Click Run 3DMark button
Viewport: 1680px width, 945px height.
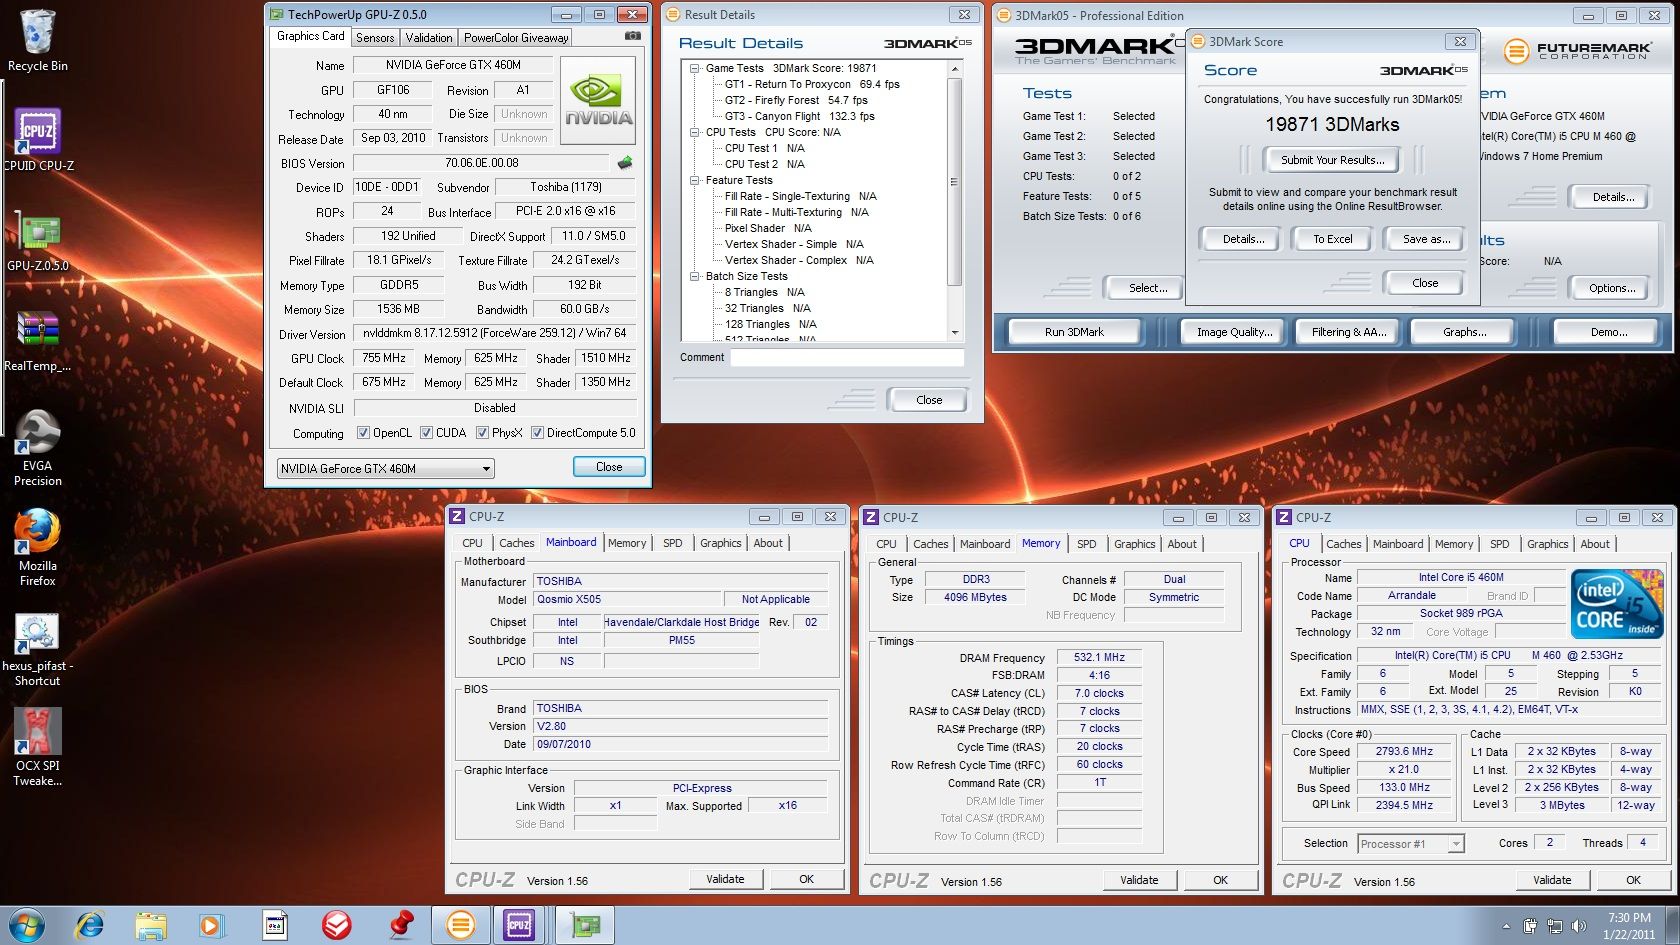(x=1074, y=332)
